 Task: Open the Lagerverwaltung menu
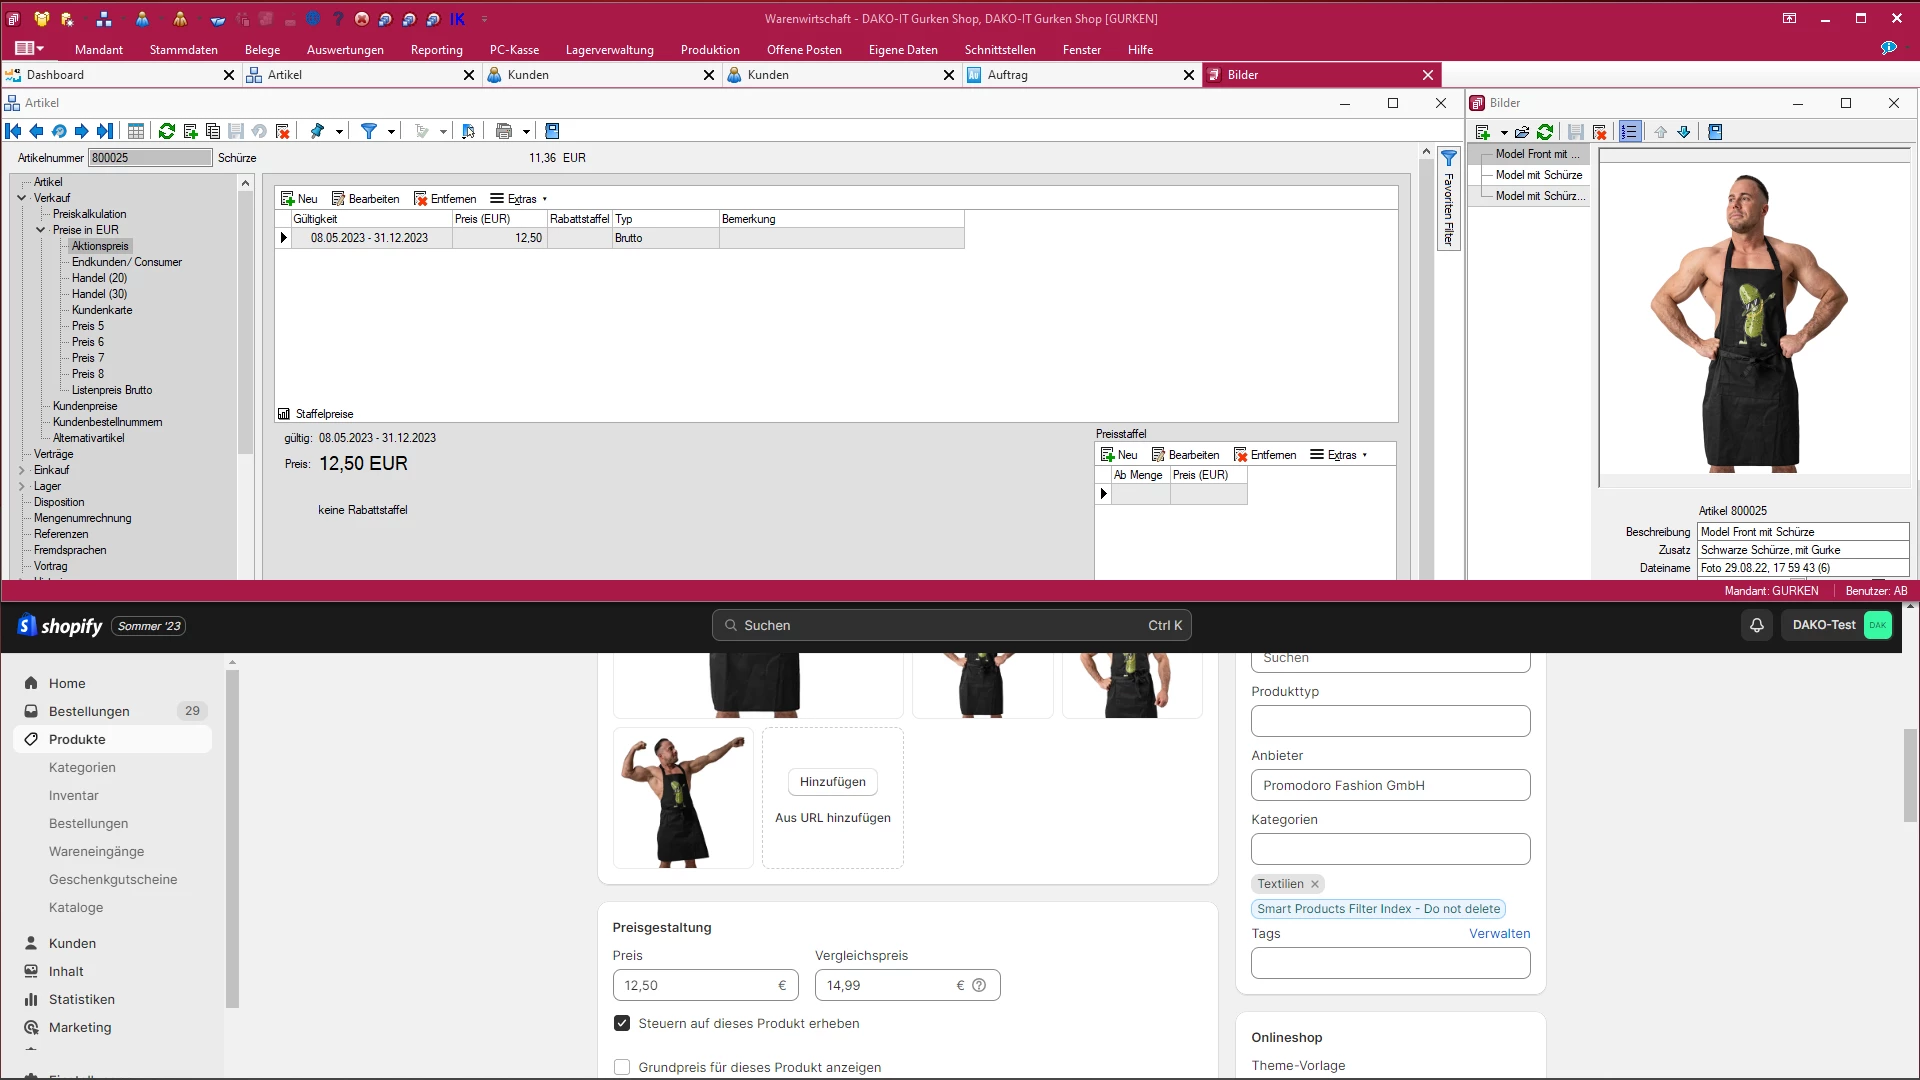point(609,49)
